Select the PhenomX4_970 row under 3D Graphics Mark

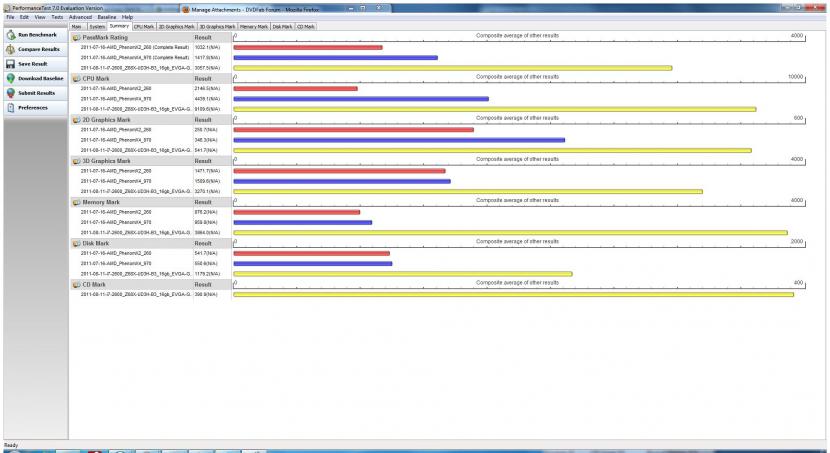pos(116,181)
